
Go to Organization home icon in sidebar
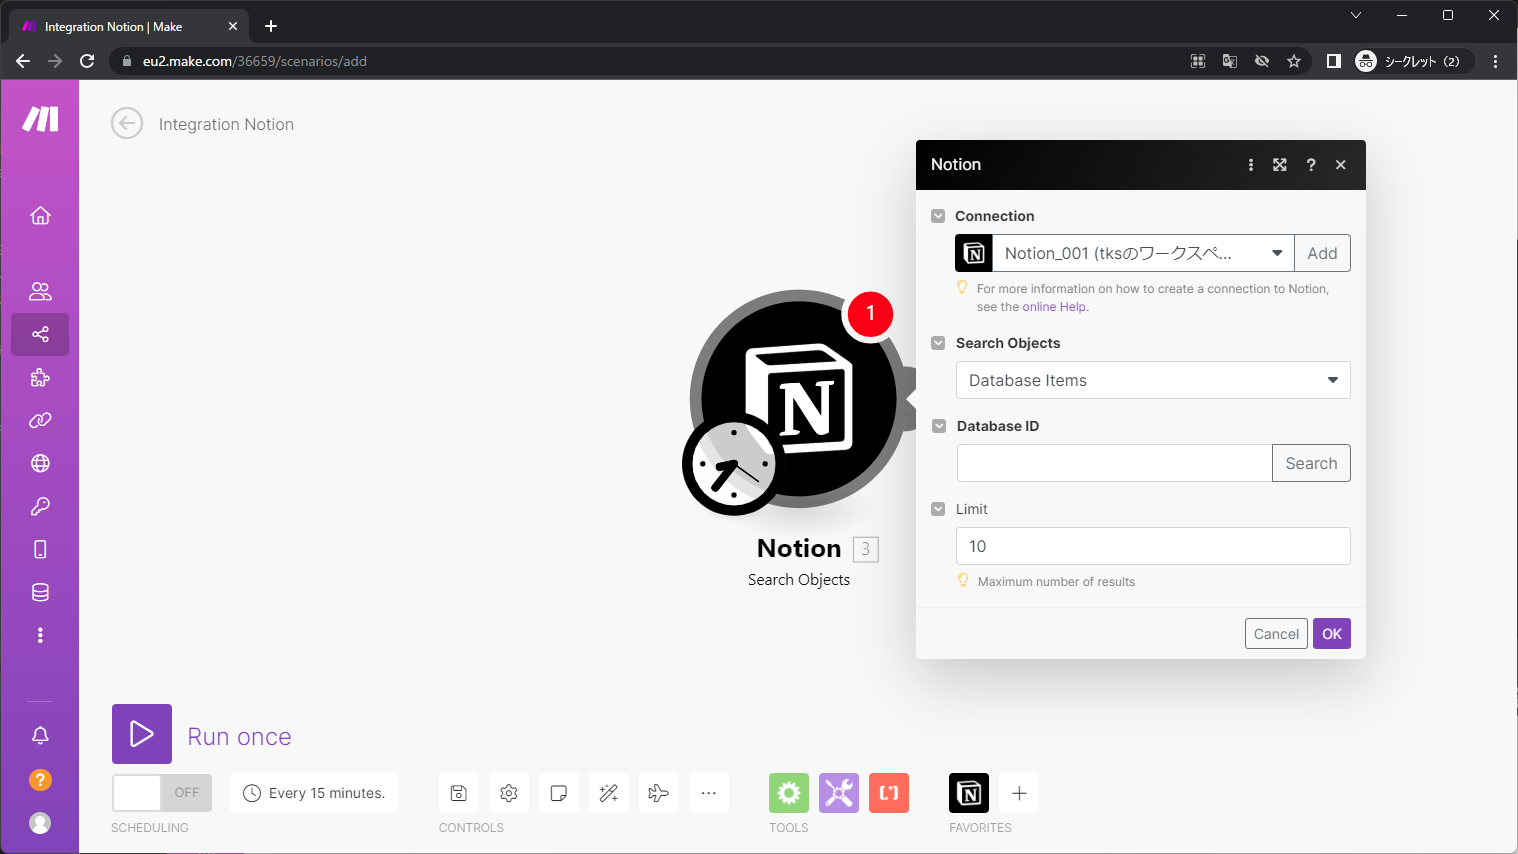coord(40,215)
